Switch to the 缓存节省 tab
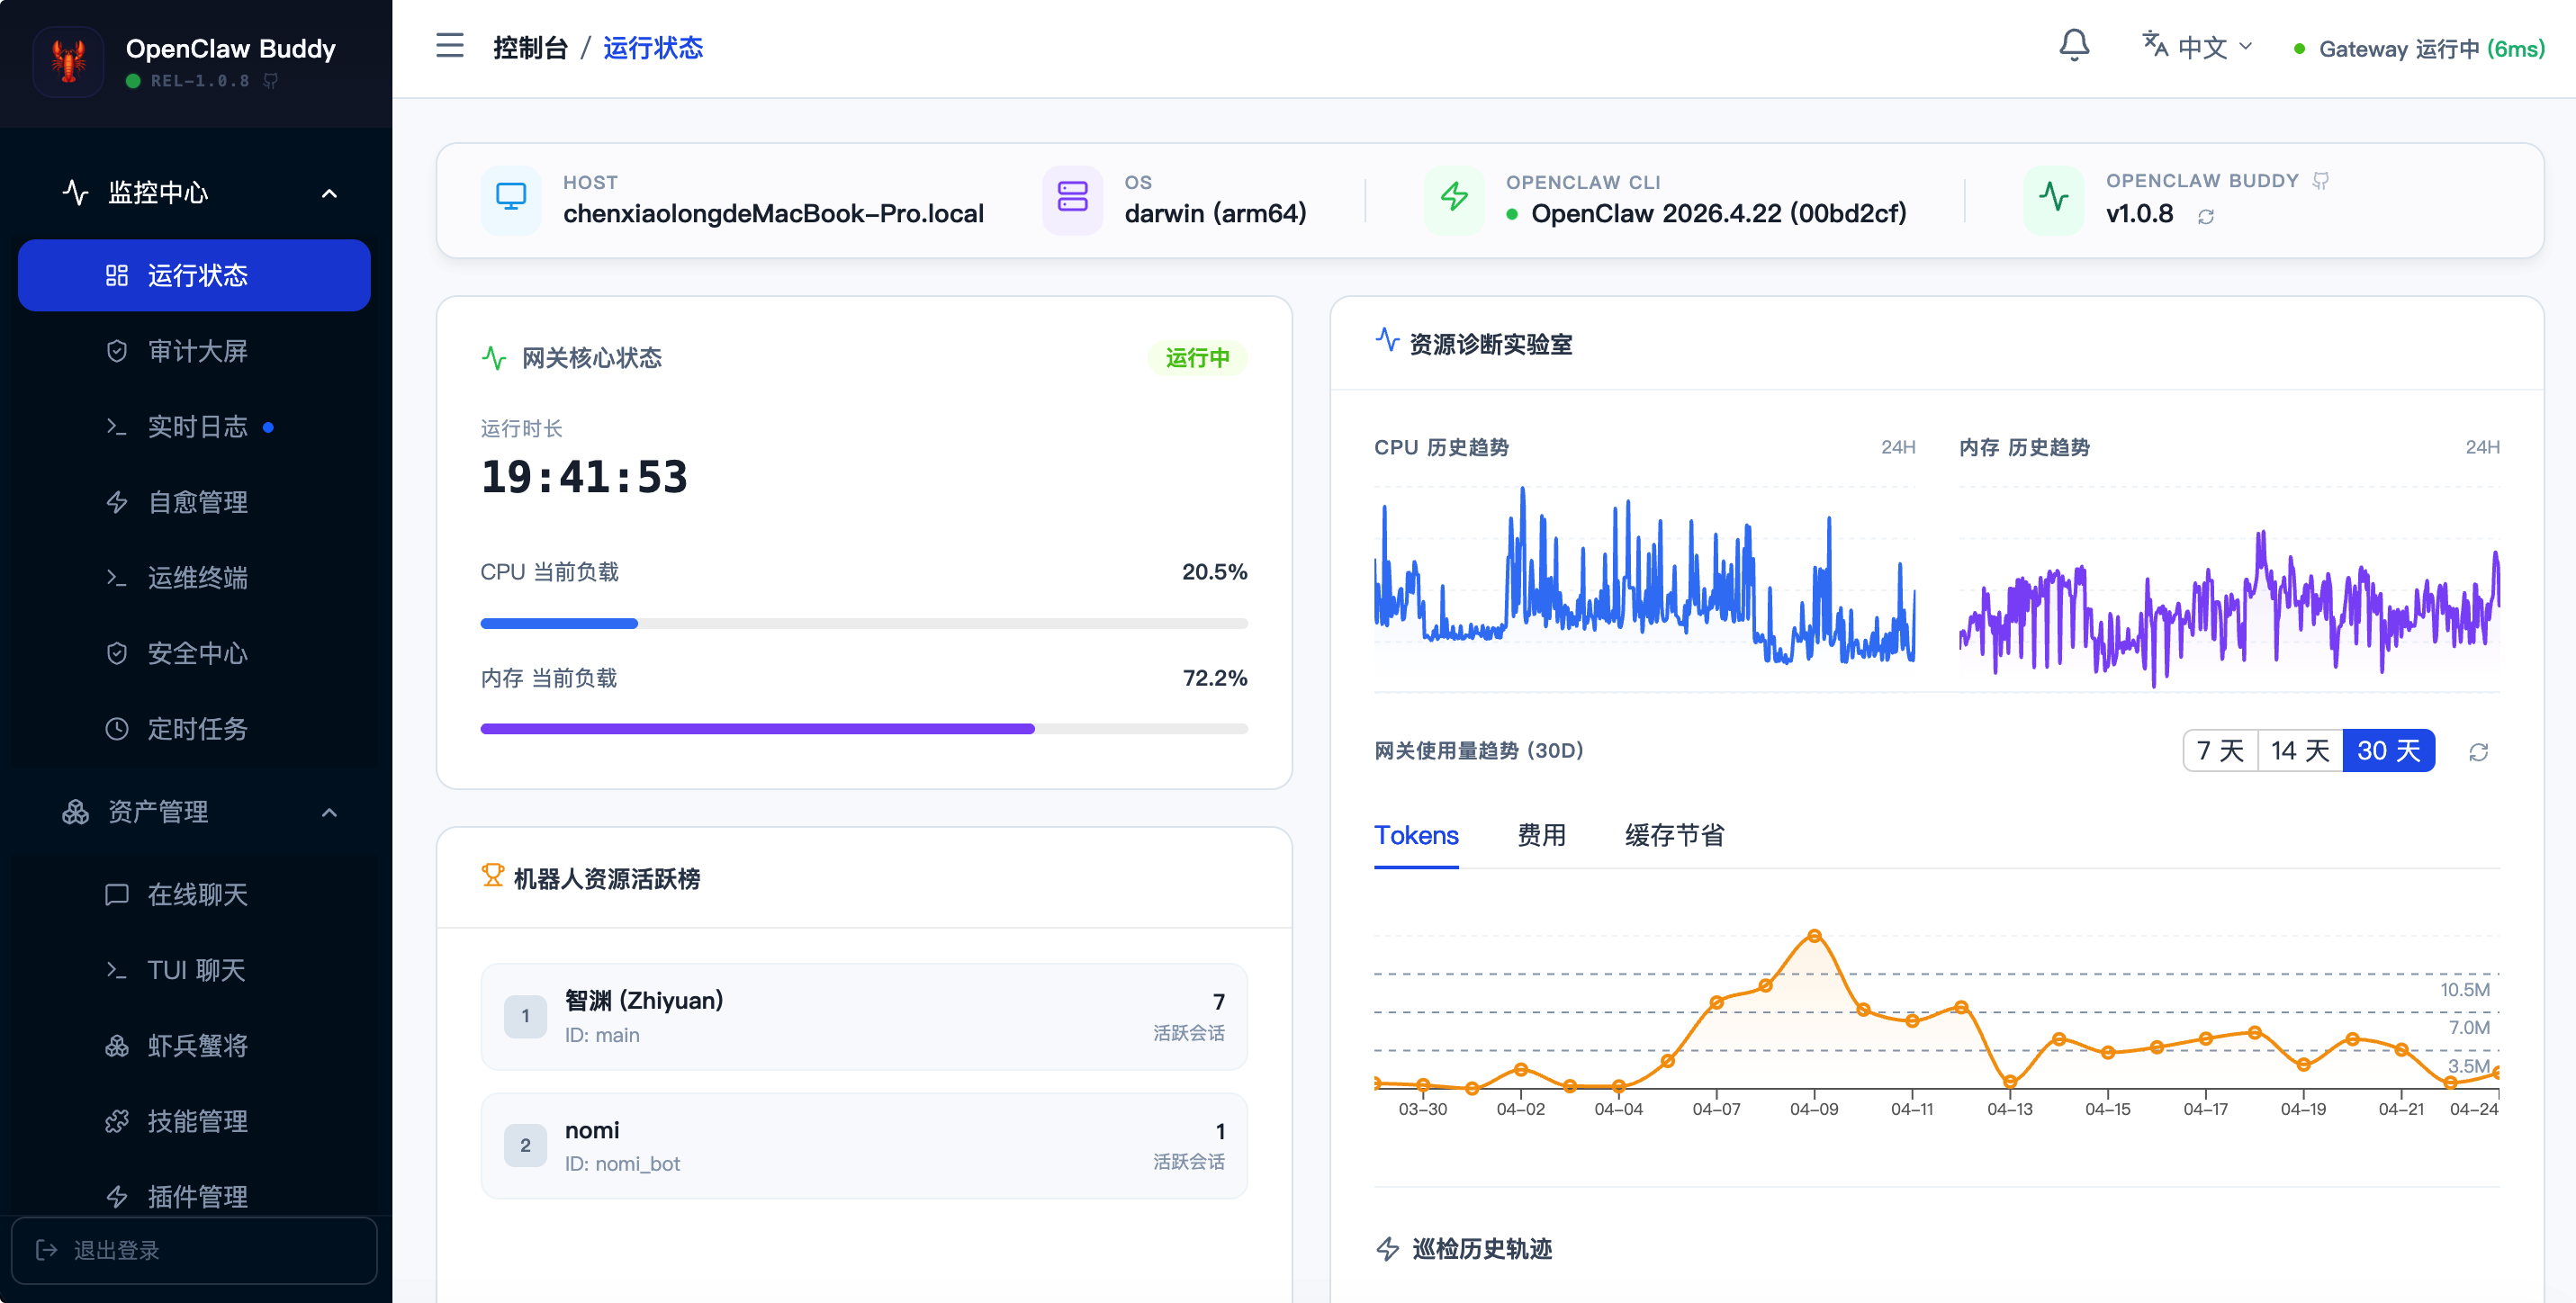This screenshot has width=2576, height=1303. [1674, 836]
